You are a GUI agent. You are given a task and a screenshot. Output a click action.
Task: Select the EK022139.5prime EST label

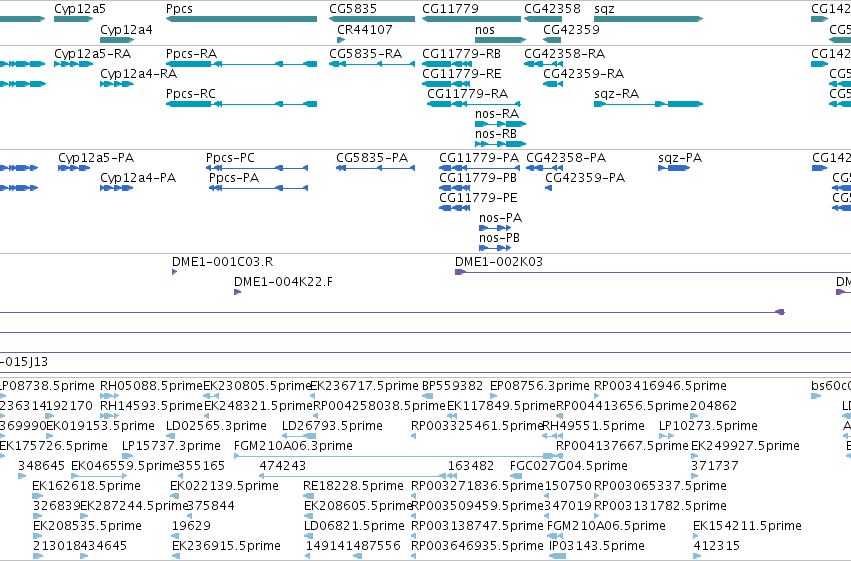[225, 486]
